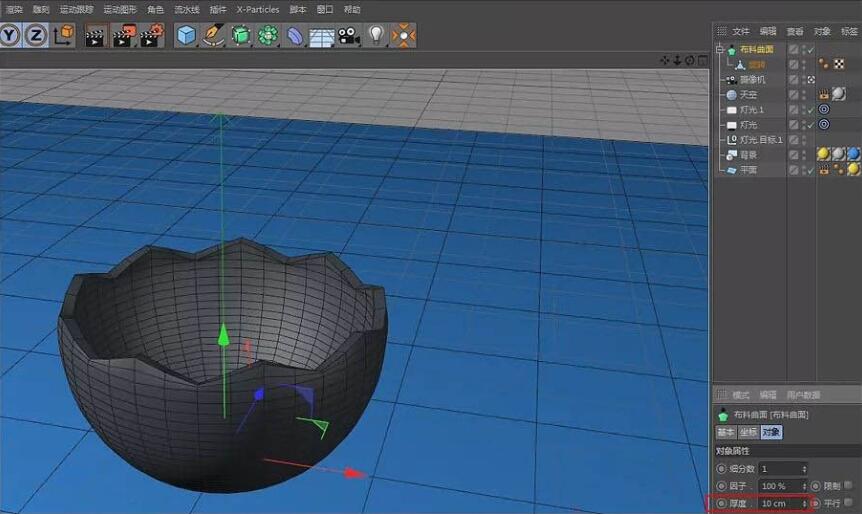Disable 灯光.1 with its green checkmark
The height and width of the screenshot is (514, 862).
[x=811, y=110]
